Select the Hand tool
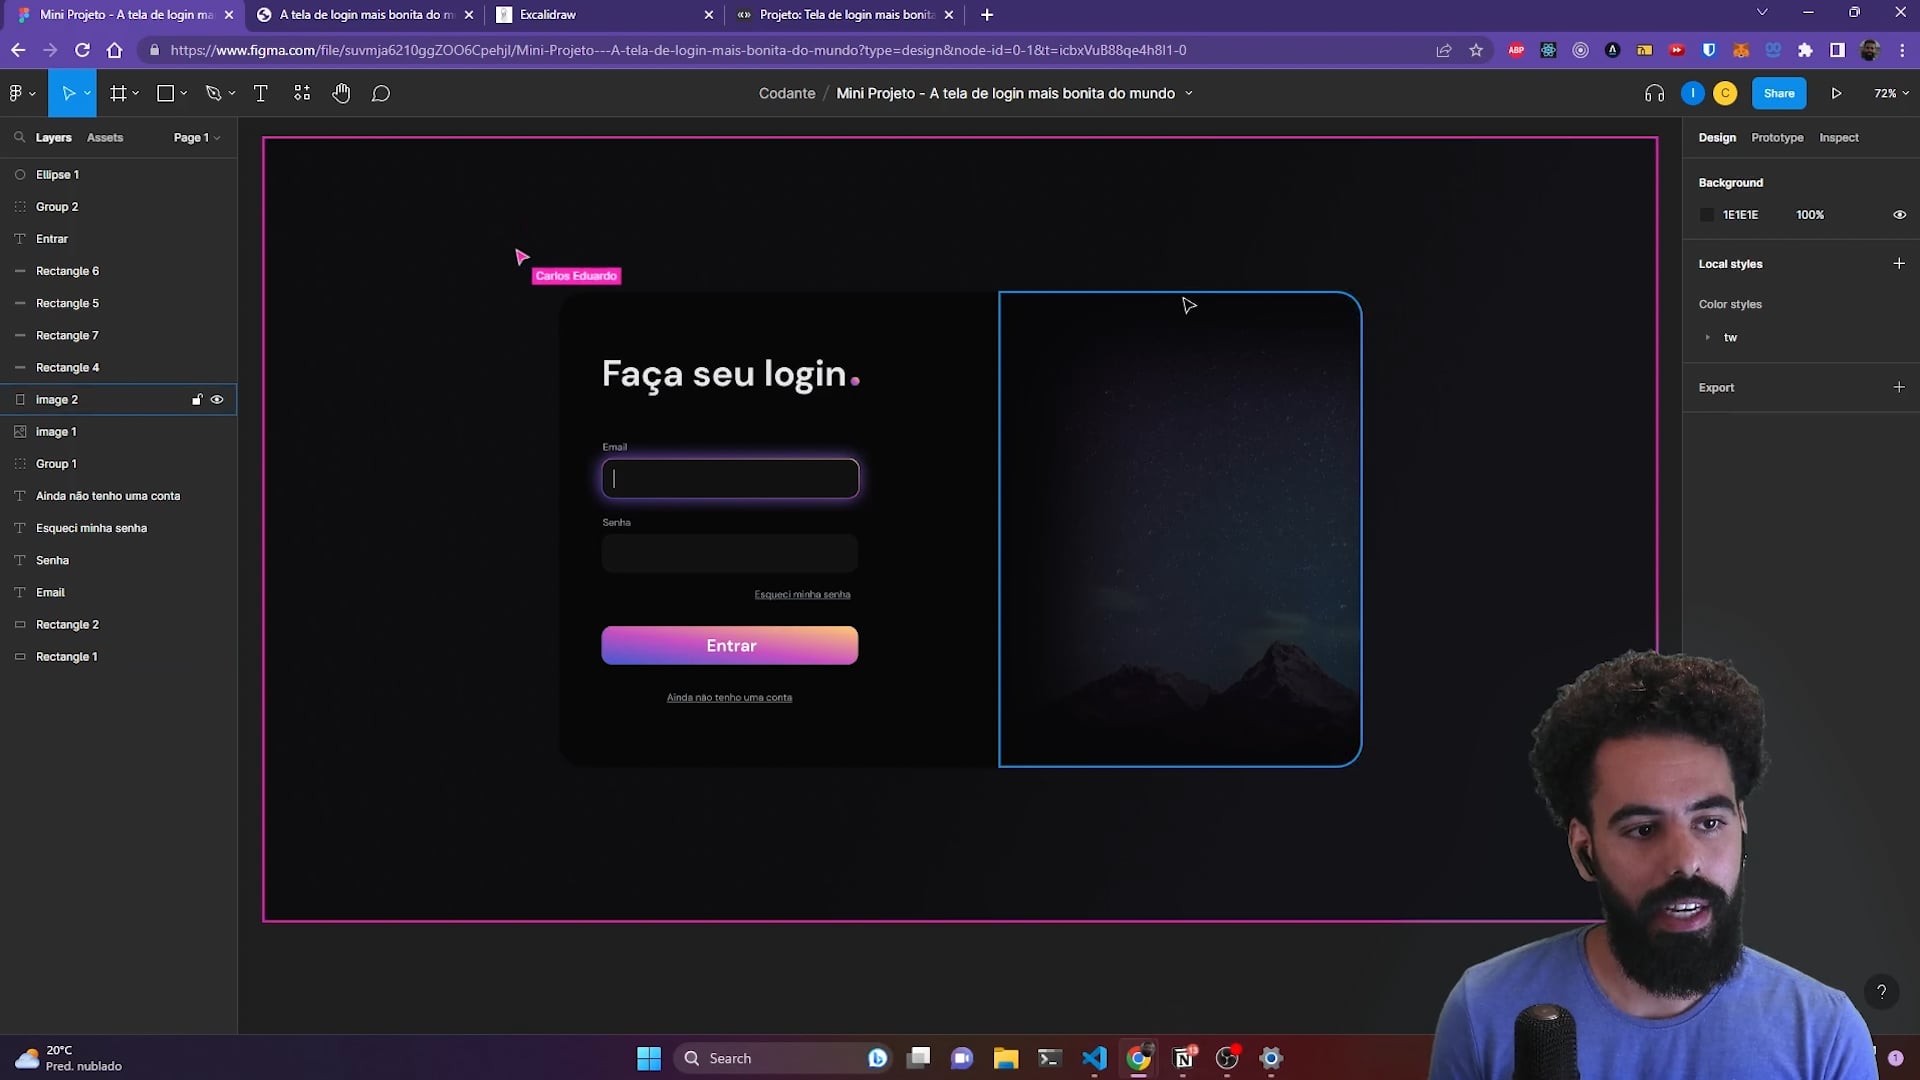The image size is (1920, 1080). 341,93
